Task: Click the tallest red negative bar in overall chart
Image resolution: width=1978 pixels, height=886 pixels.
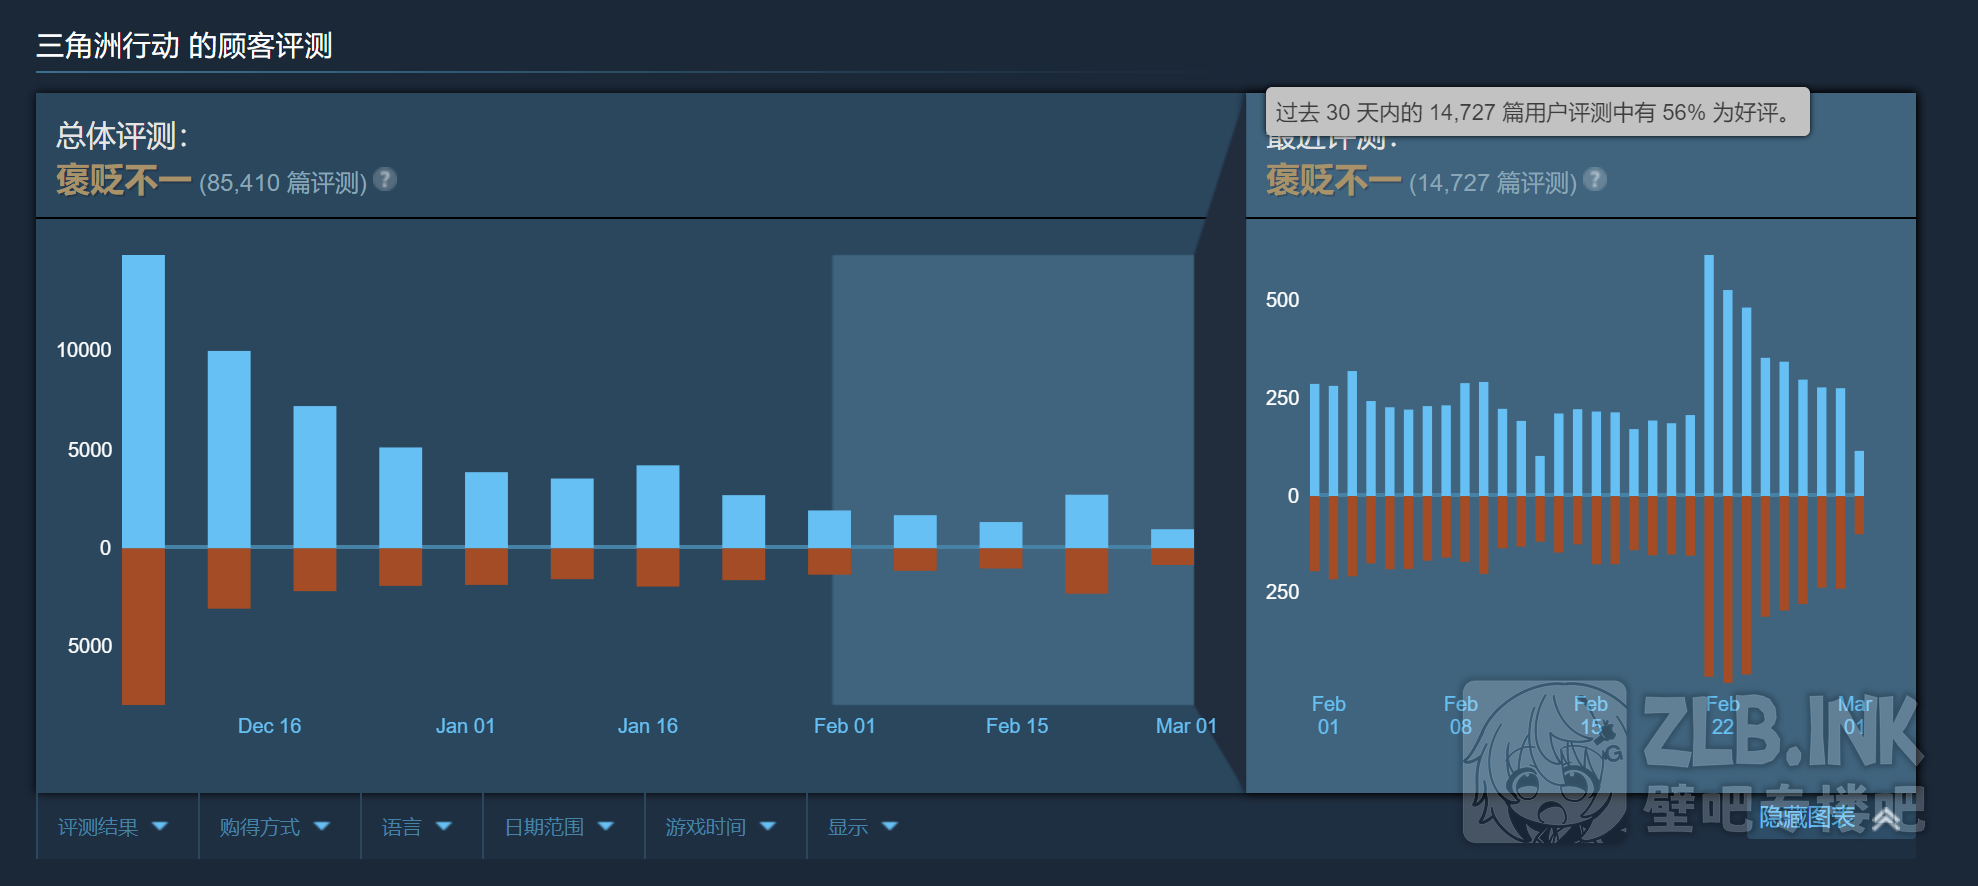Action: (x=143, y=626)
